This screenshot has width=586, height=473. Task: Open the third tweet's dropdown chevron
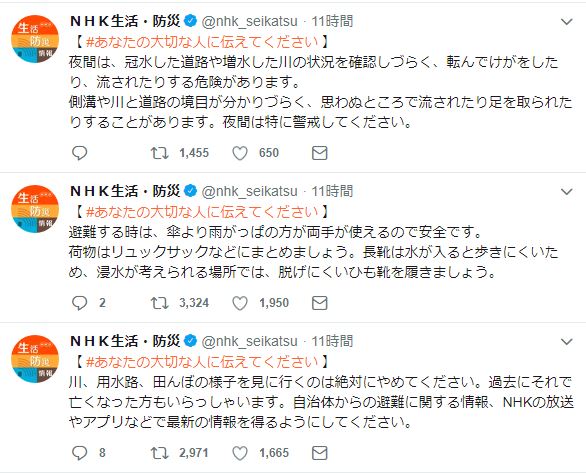click(x=567, y=341)
